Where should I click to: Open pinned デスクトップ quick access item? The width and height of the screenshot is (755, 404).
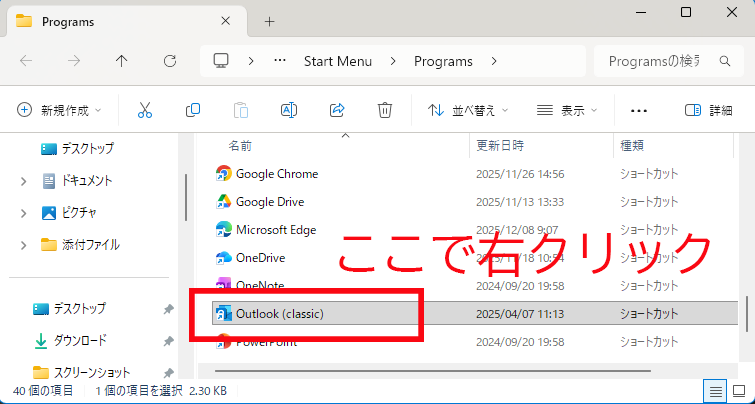coord(69,309)
